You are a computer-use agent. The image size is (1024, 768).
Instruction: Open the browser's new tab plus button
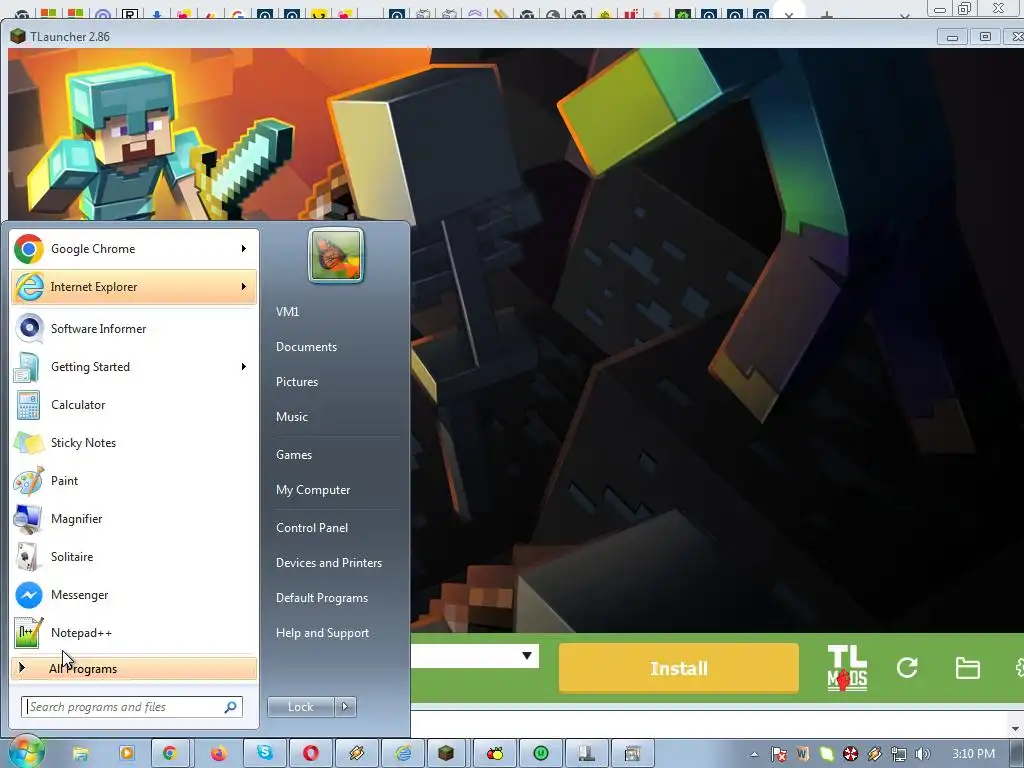(x=826, y=14)
